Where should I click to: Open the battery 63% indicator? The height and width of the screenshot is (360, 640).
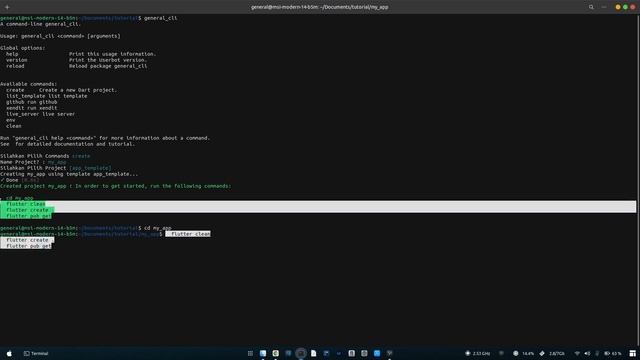pyautogui.click(x=613, y=353)
